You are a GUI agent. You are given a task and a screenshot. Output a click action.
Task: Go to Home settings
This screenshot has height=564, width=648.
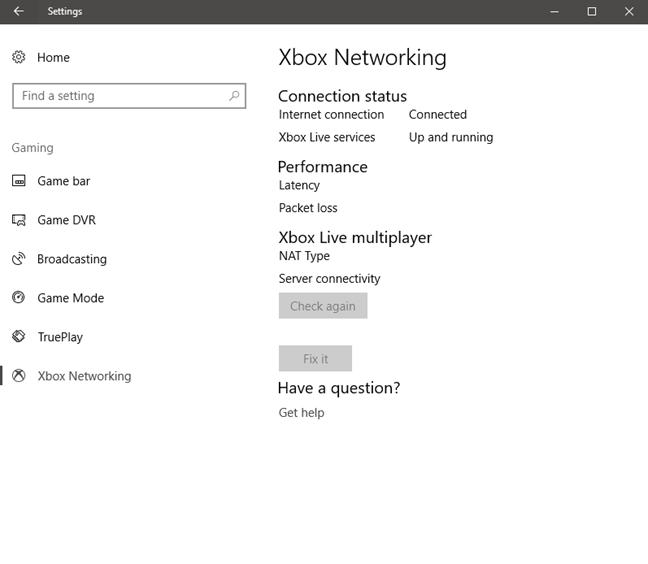pos(53,57)
